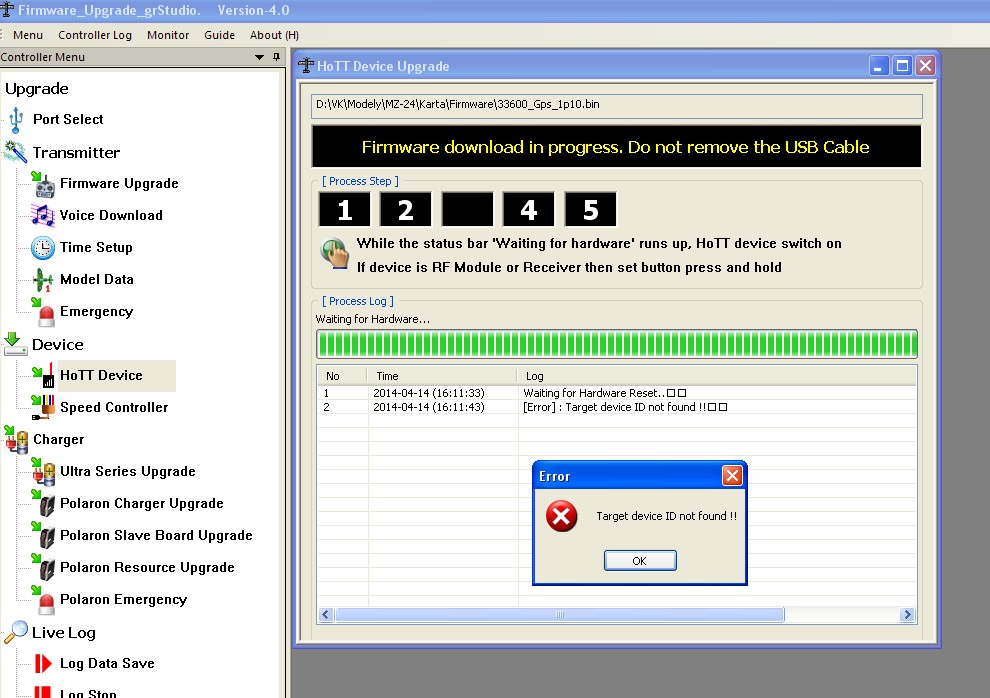Viewport: 990px width, 698px height.
Task: Select the Emergency siren icon
Action: pos(43,313)
